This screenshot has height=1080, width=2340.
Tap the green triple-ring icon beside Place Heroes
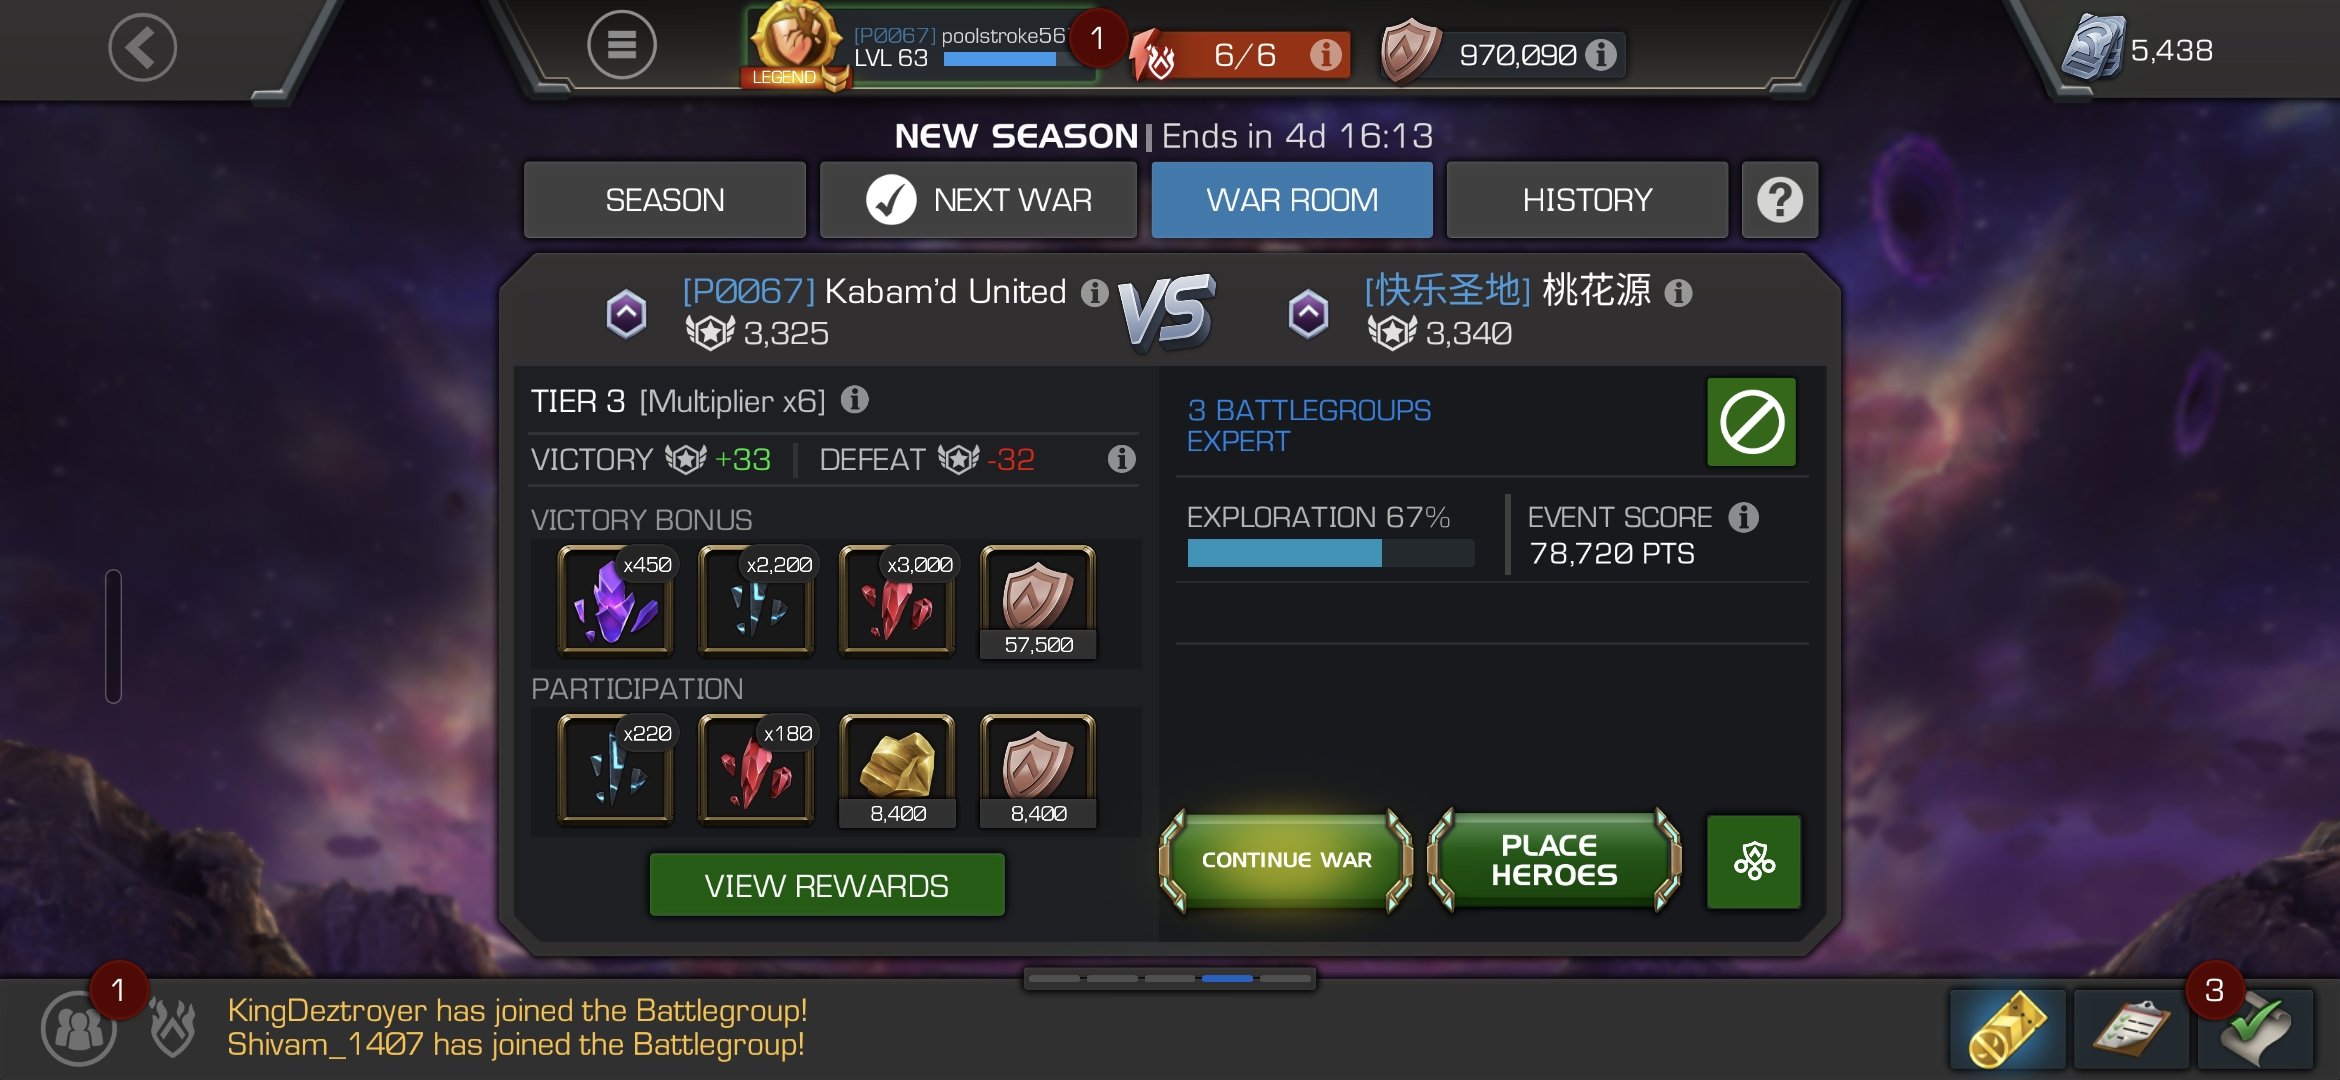[1753, 861]
